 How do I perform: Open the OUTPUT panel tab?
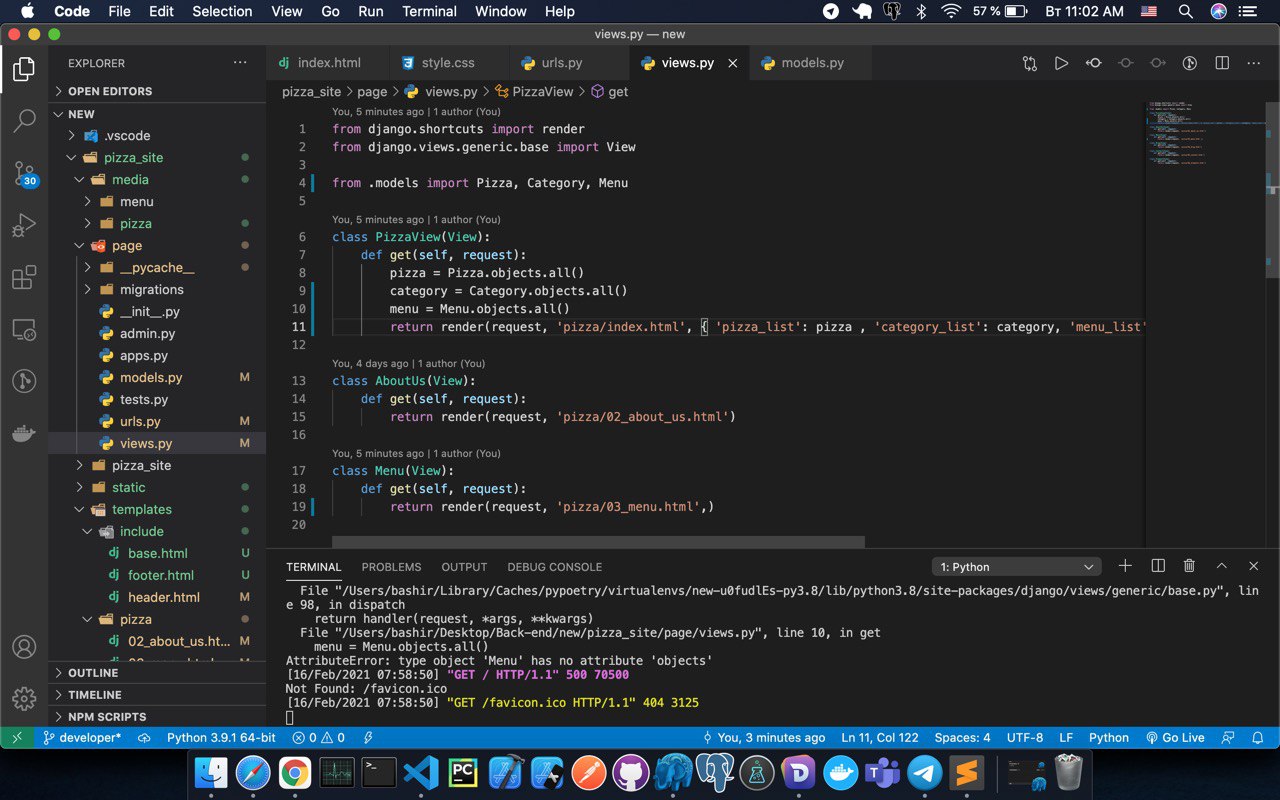coord(464,567)
